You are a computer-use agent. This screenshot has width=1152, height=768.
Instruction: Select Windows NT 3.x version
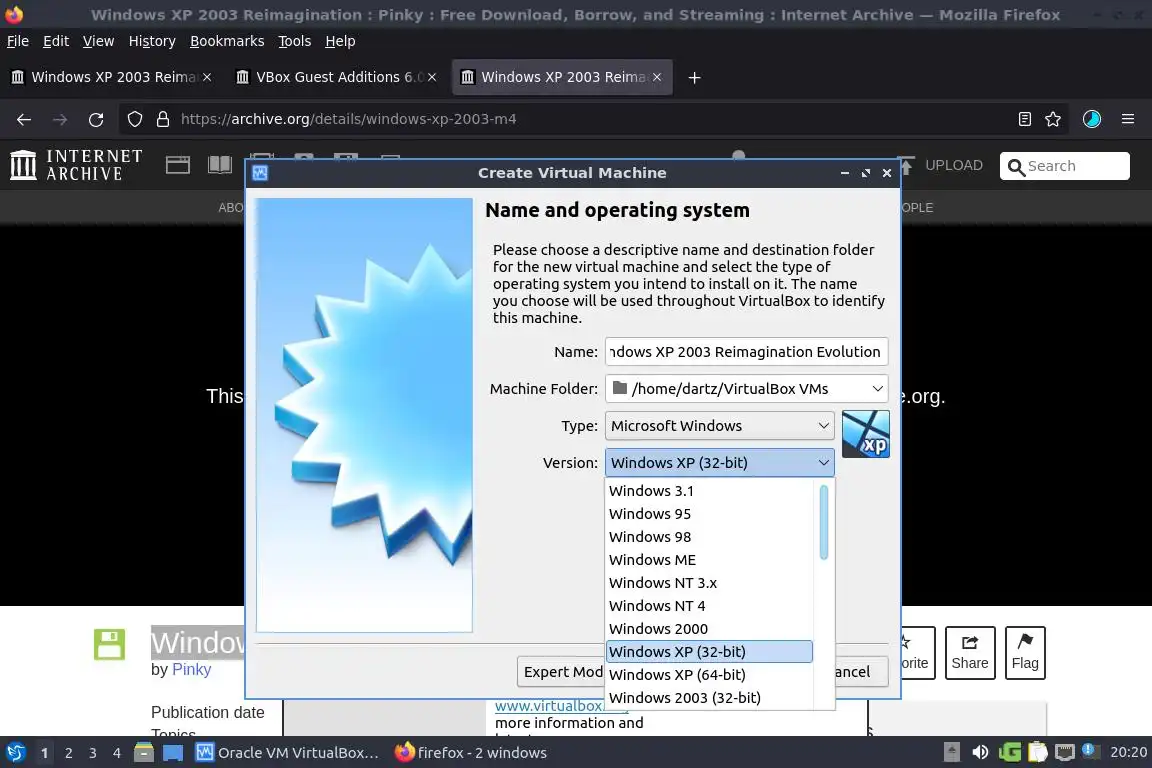coord(710,583)
